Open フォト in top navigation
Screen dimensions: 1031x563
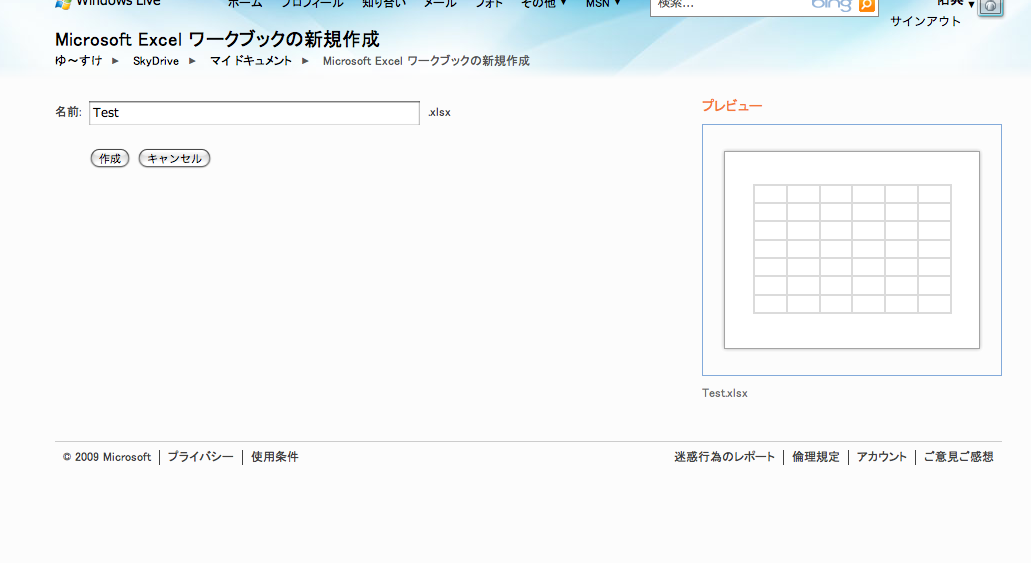489,4
